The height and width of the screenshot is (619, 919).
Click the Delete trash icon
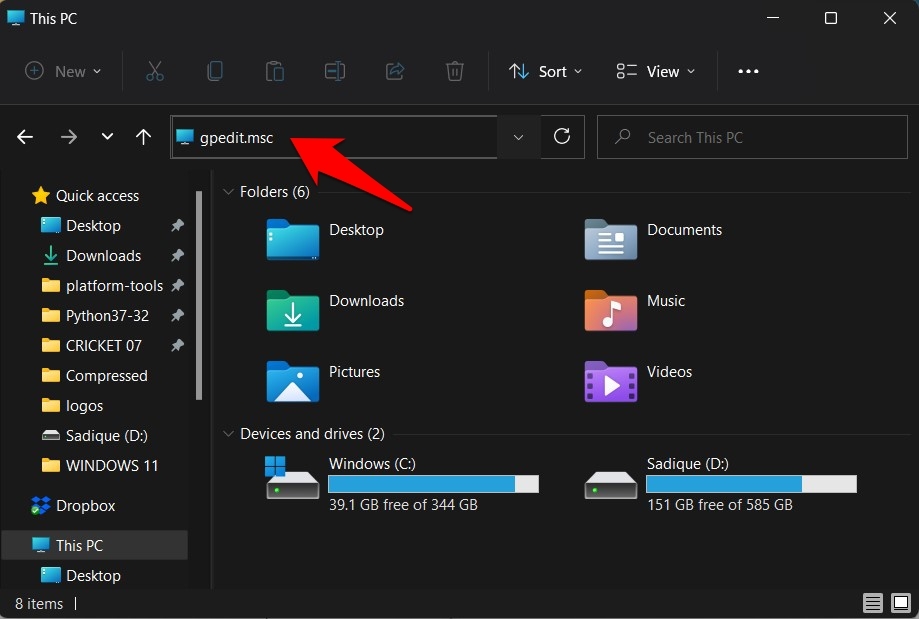pos(455,72)
